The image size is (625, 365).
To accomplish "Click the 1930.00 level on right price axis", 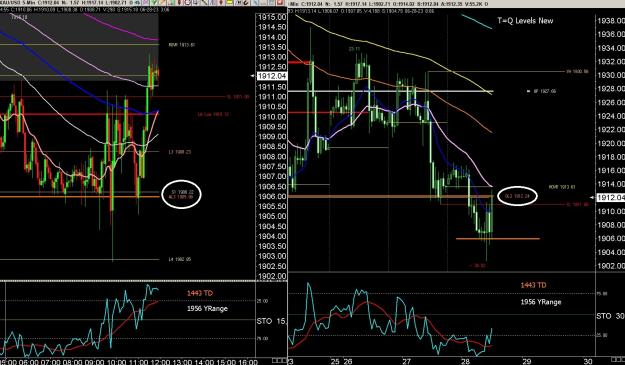I will point(611,75).
